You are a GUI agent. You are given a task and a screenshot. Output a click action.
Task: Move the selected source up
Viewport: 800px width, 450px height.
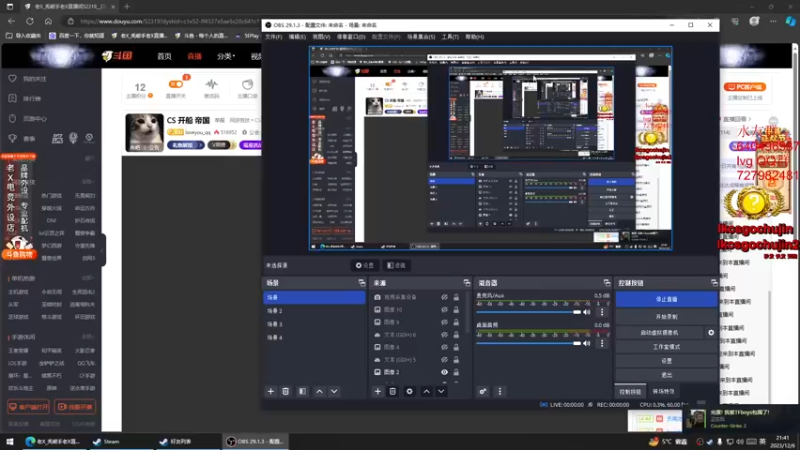(x=427, y=391)
